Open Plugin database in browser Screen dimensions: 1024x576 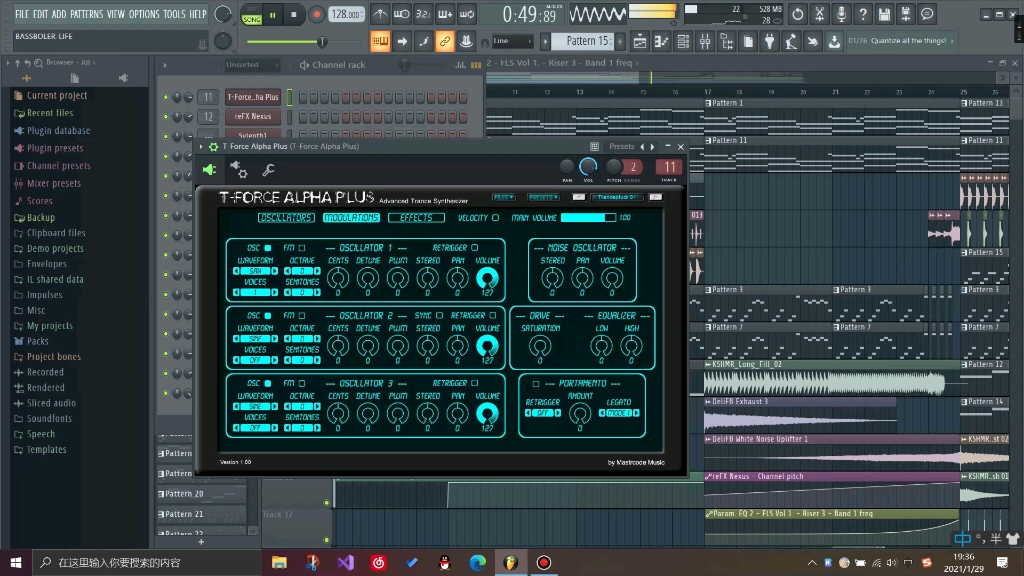pyautogui.click(x=58, y=131)
